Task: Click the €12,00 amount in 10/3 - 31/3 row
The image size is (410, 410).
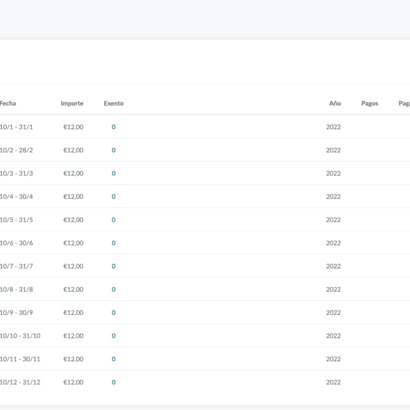Action: click(73, 173)
